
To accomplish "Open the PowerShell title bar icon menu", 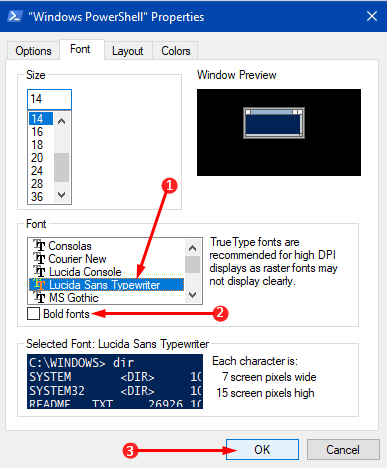I will [x=15, y=16].
